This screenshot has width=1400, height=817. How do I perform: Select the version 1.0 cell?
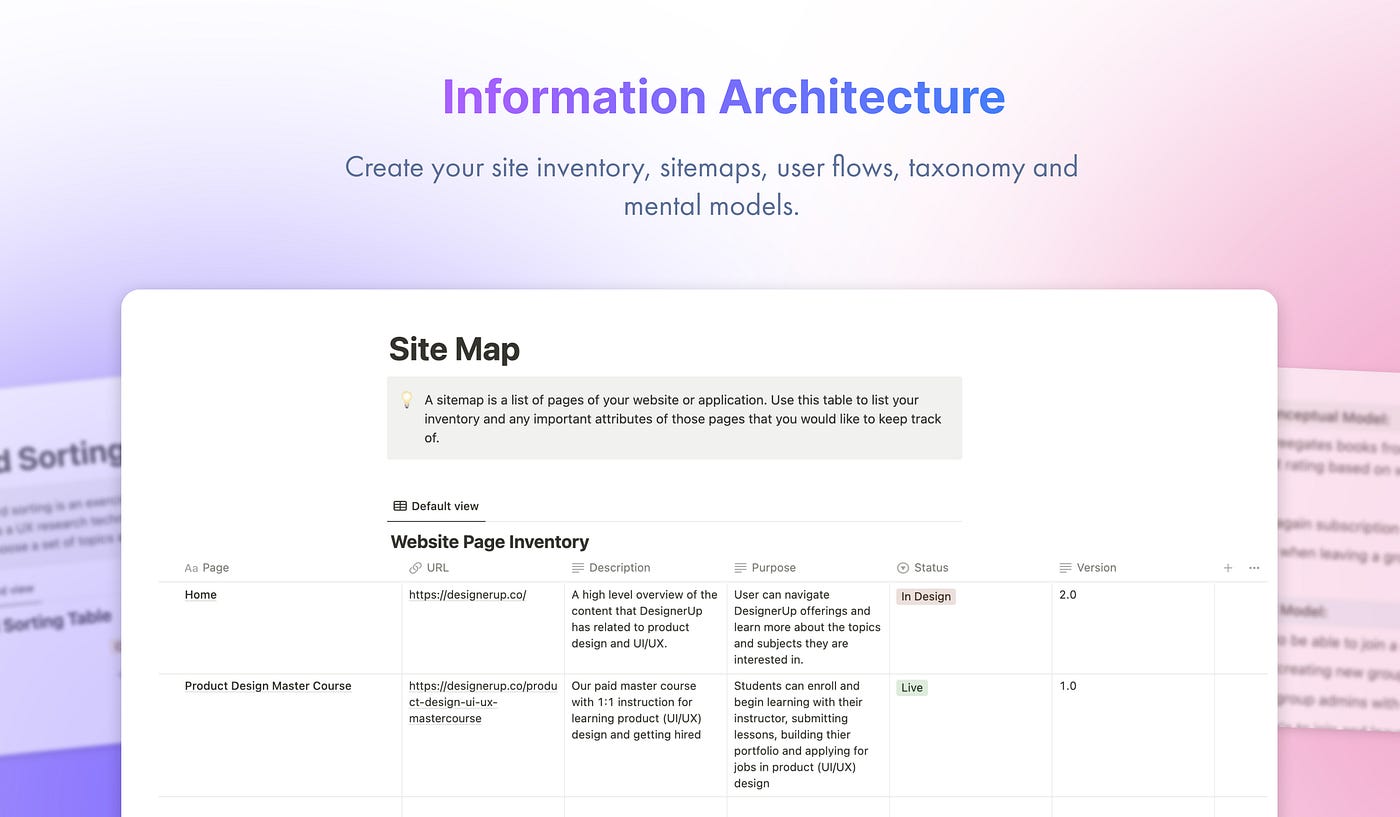[x=1133, y=735]
